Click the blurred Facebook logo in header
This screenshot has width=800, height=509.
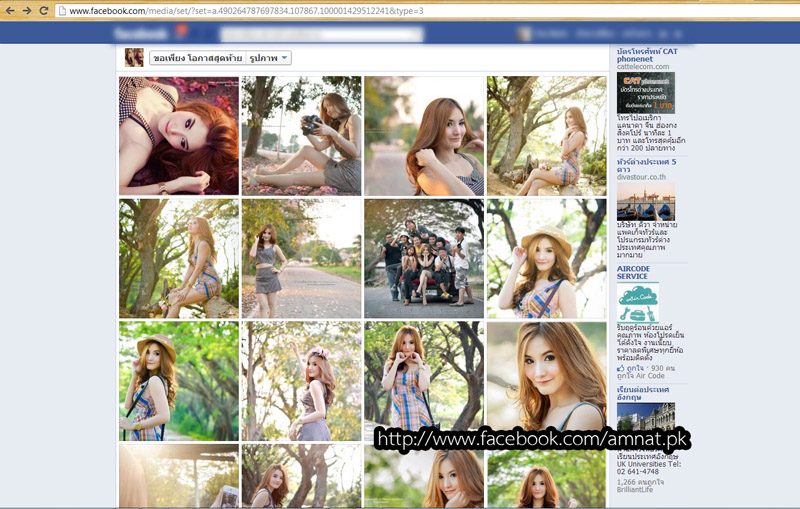click(x=141, y=34)
